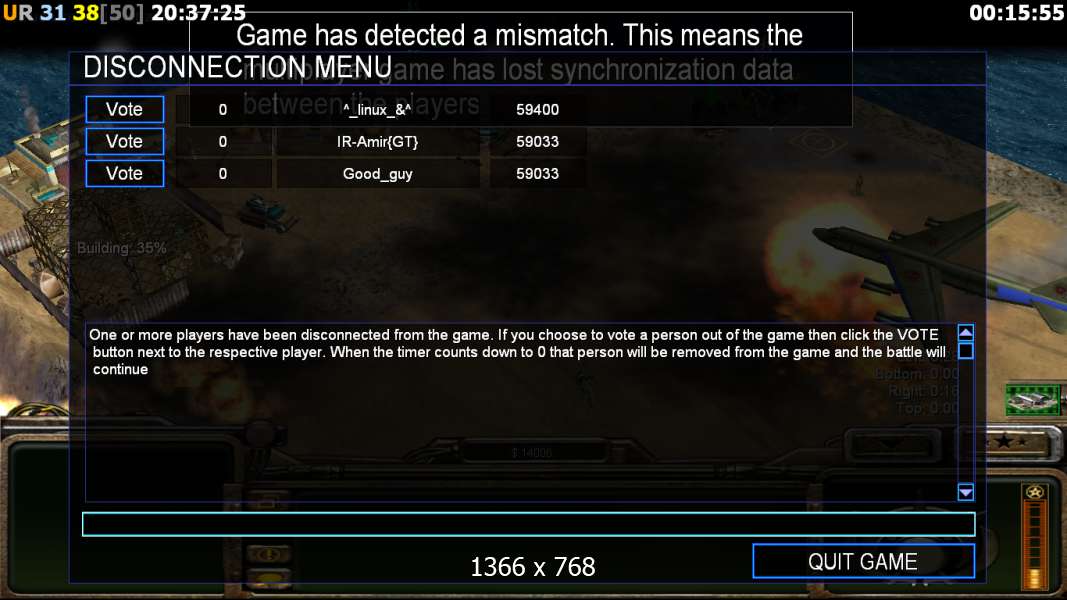Click the scroll-up arrow in message box

(965, 333)
